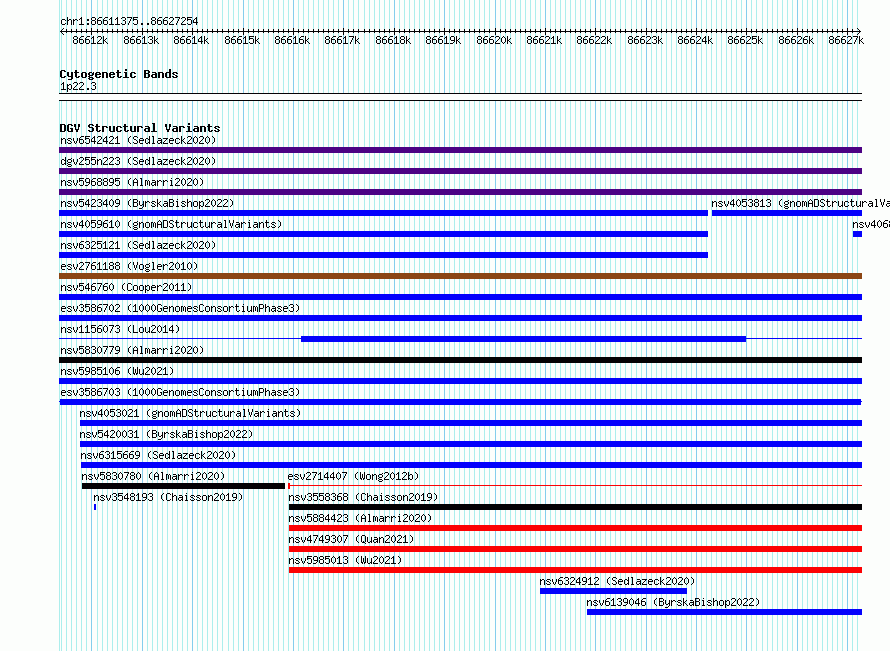Viewport: 890px width, 651px height.
Task: Click the nsv4053021 (gnomADStructuralVariants) label
Action: point(190,413)
